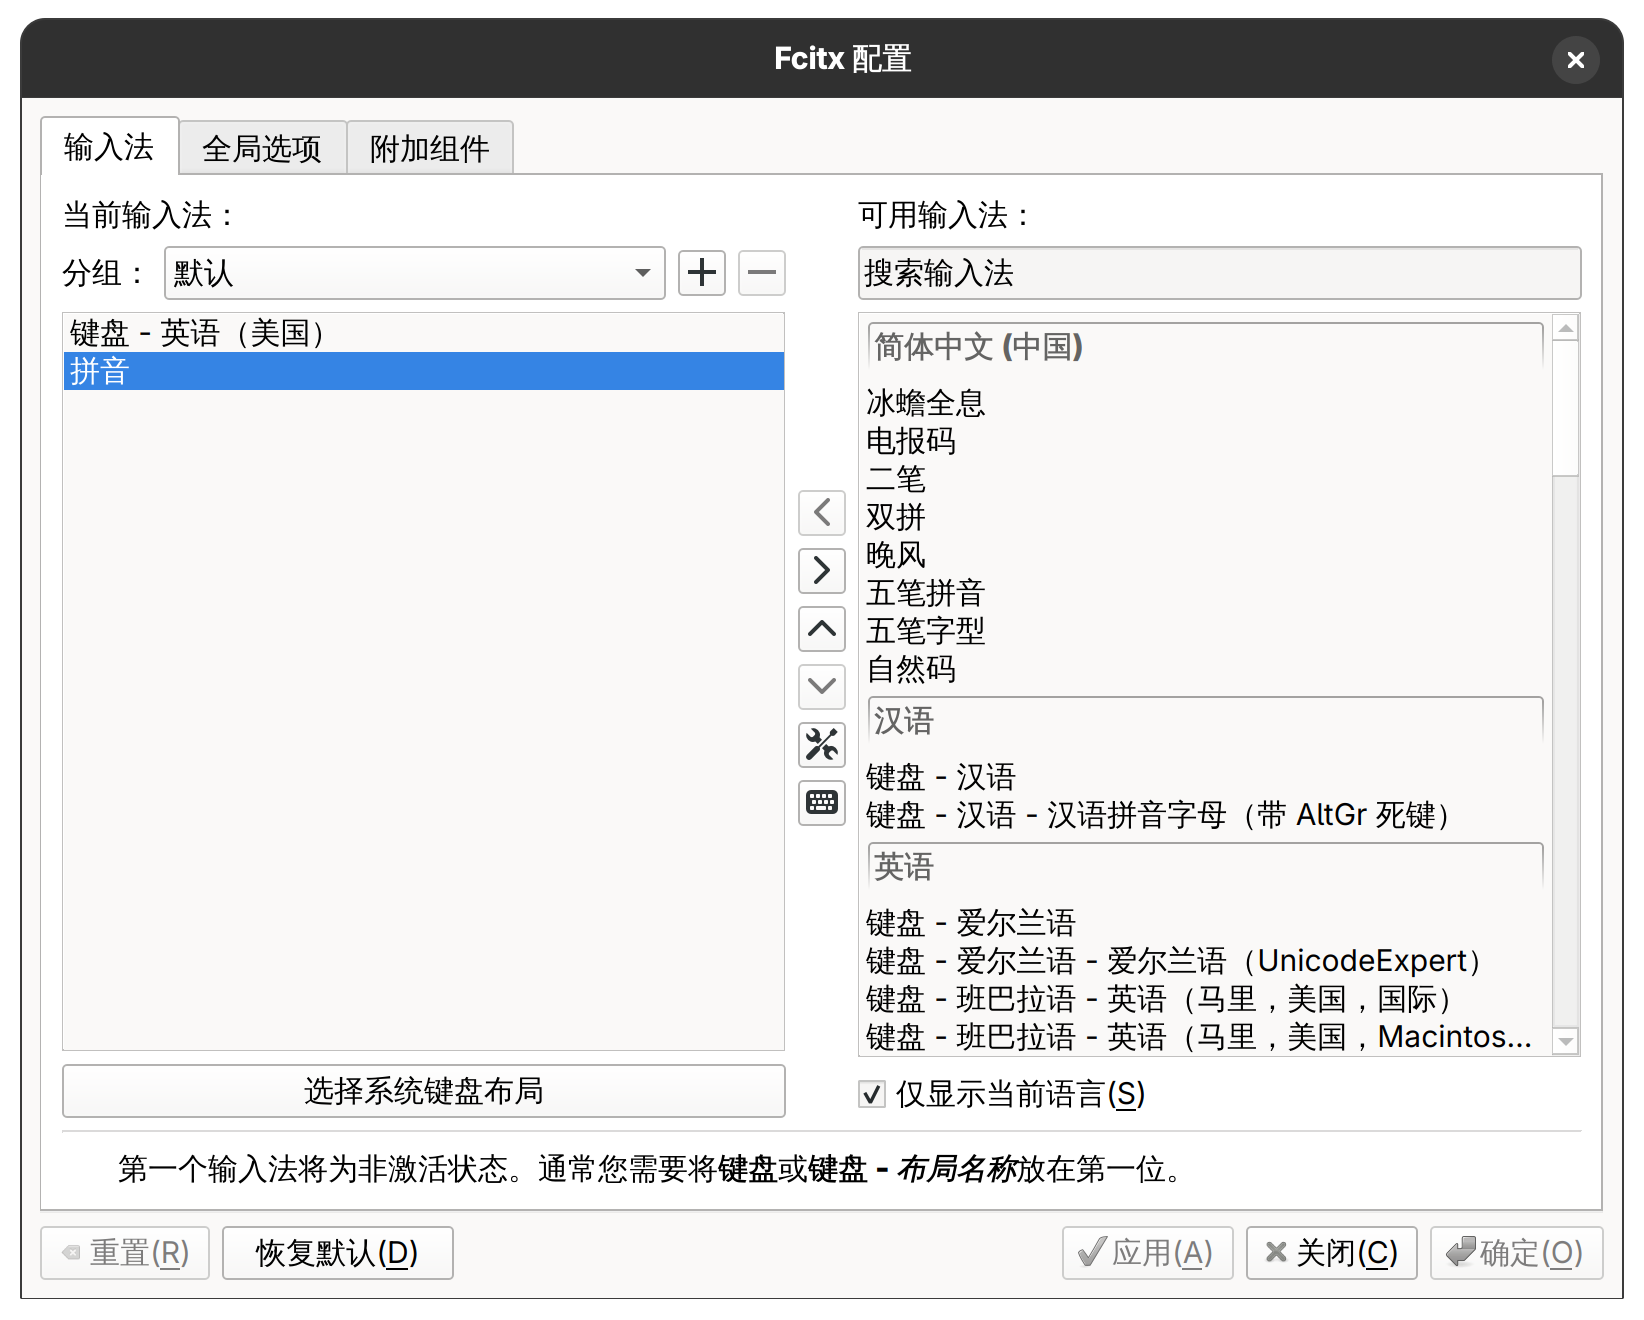Click the plus icon to add a group
Viewport: 1644px width, 1320px height.
[702, 272]
